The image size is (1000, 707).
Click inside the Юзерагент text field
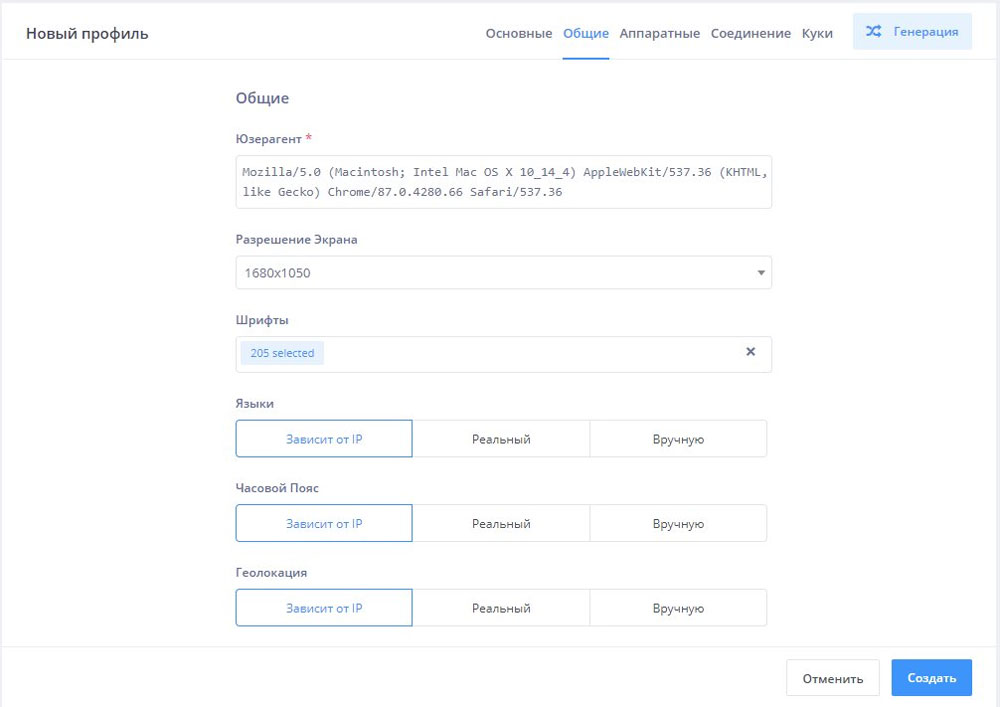pyautogui.click(x=503, y=182)
